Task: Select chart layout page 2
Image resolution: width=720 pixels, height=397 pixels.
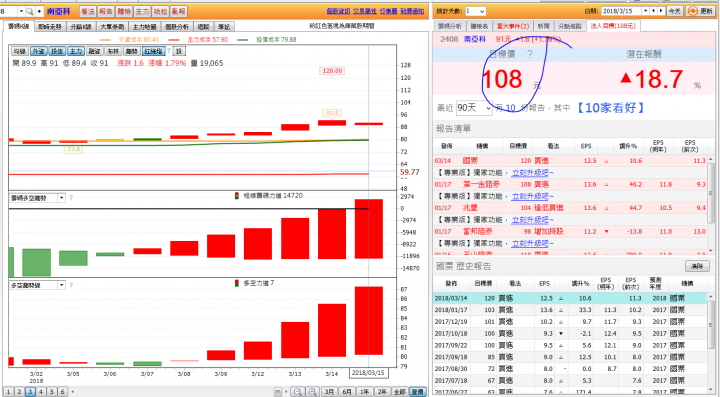Action: pyautogui.click(x=19, y=392)
